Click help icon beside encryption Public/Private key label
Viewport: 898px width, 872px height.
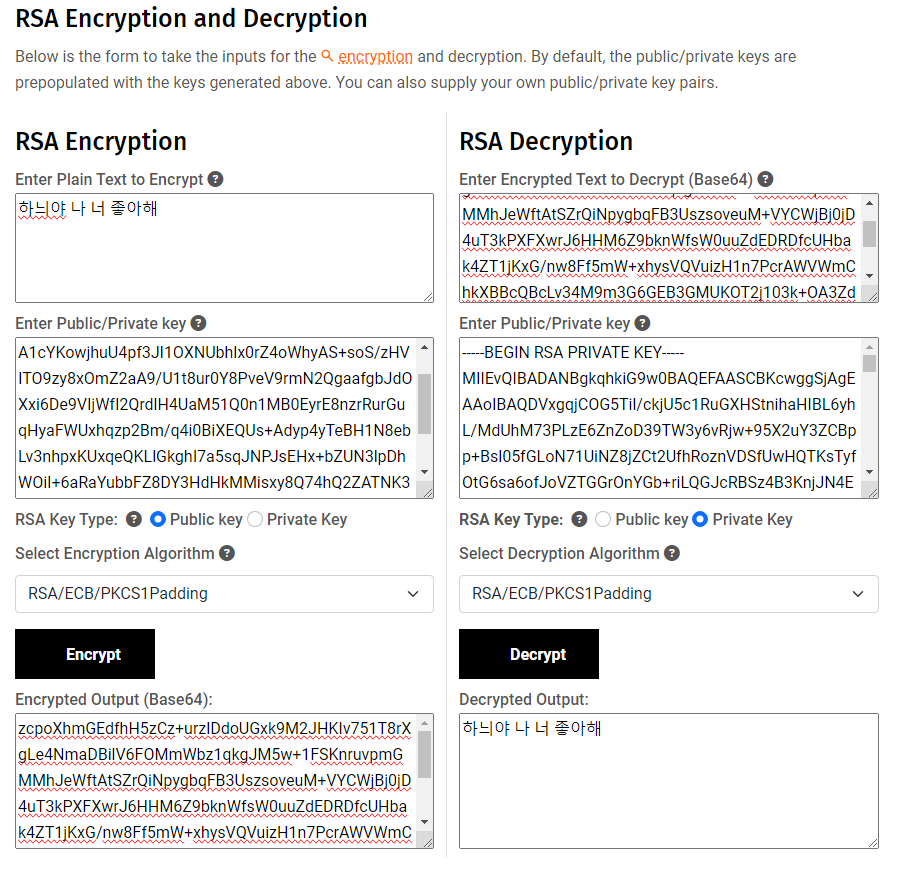tap(198, 323)
